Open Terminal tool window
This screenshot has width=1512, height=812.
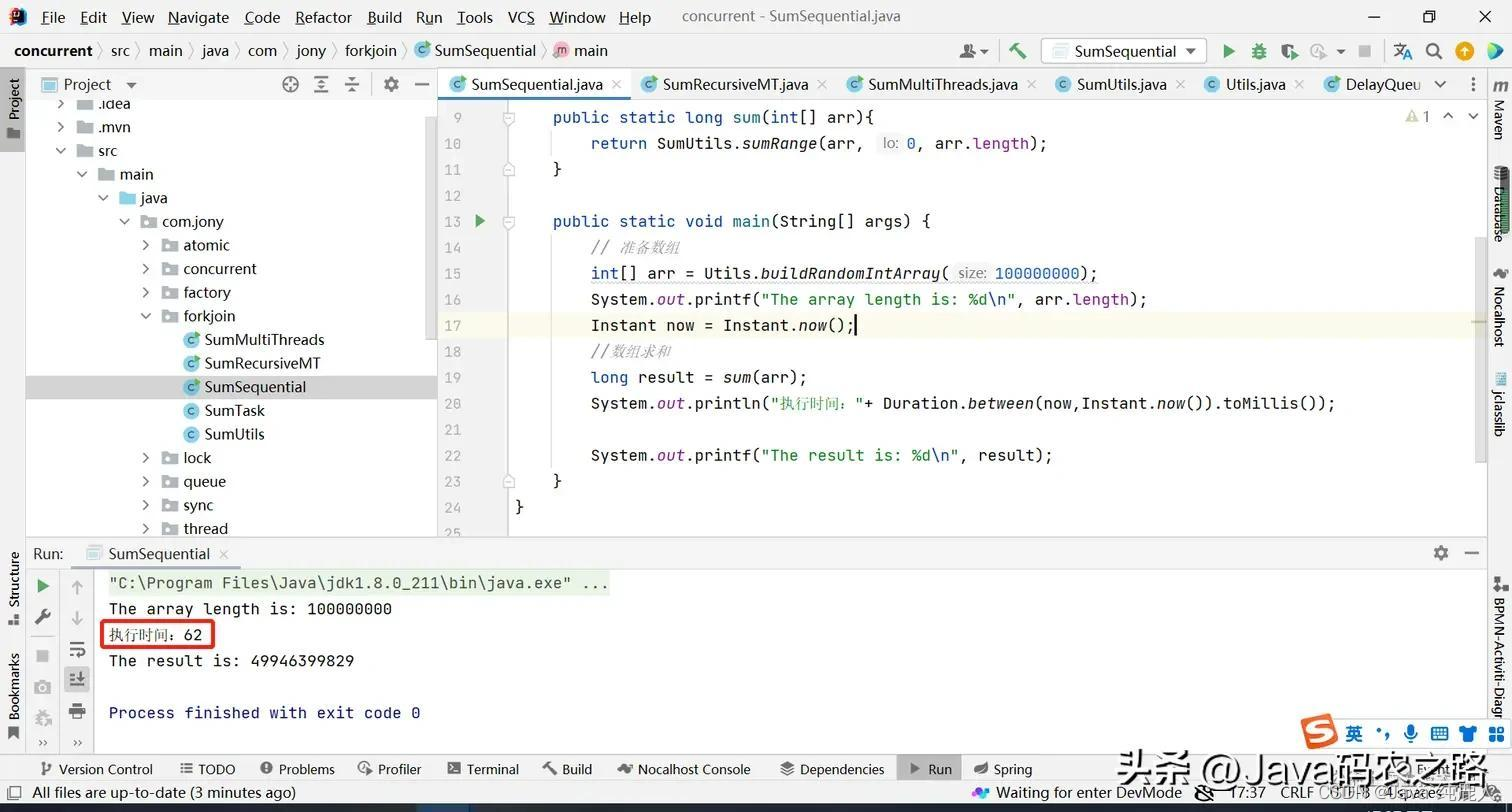point(483,769)
